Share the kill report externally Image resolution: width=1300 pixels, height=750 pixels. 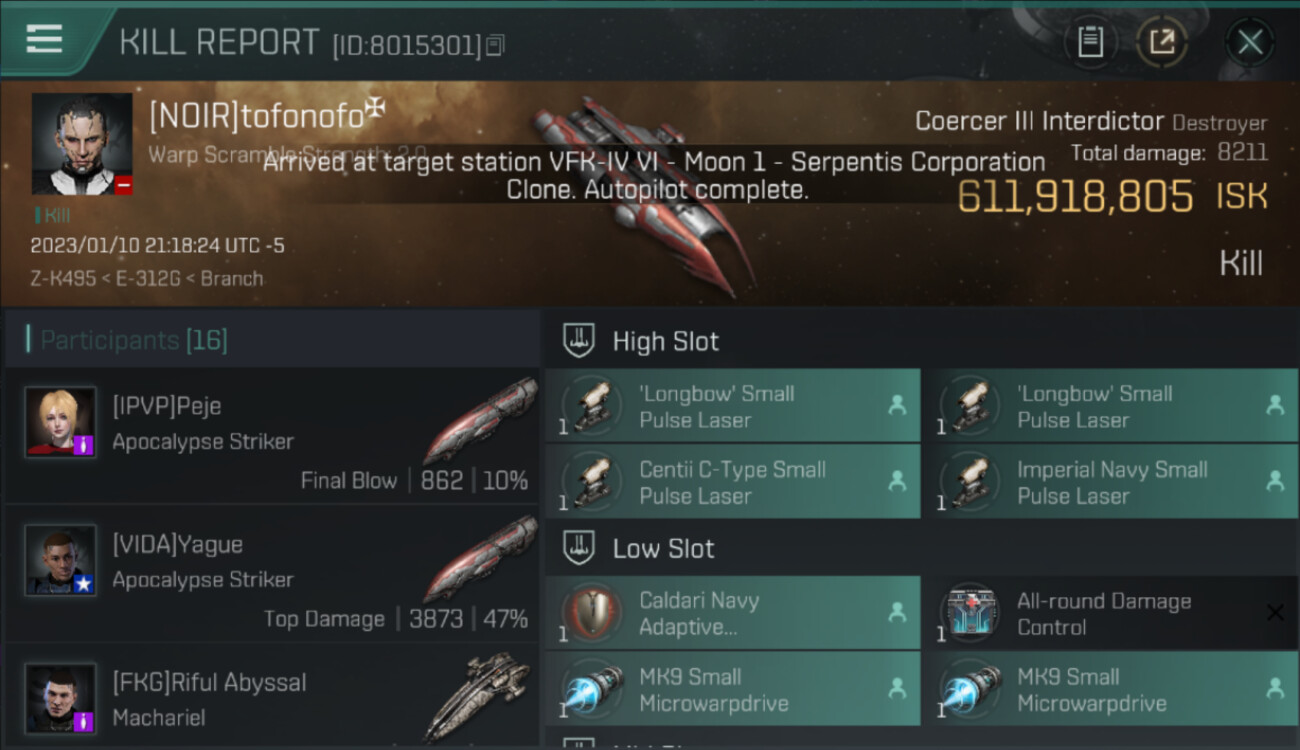(x=1162, y=42)
